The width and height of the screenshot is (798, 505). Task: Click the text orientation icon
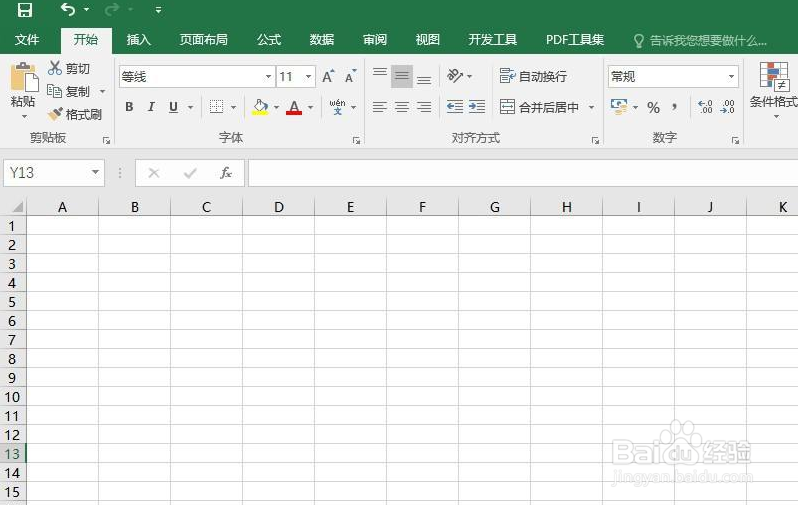[454, 76]
